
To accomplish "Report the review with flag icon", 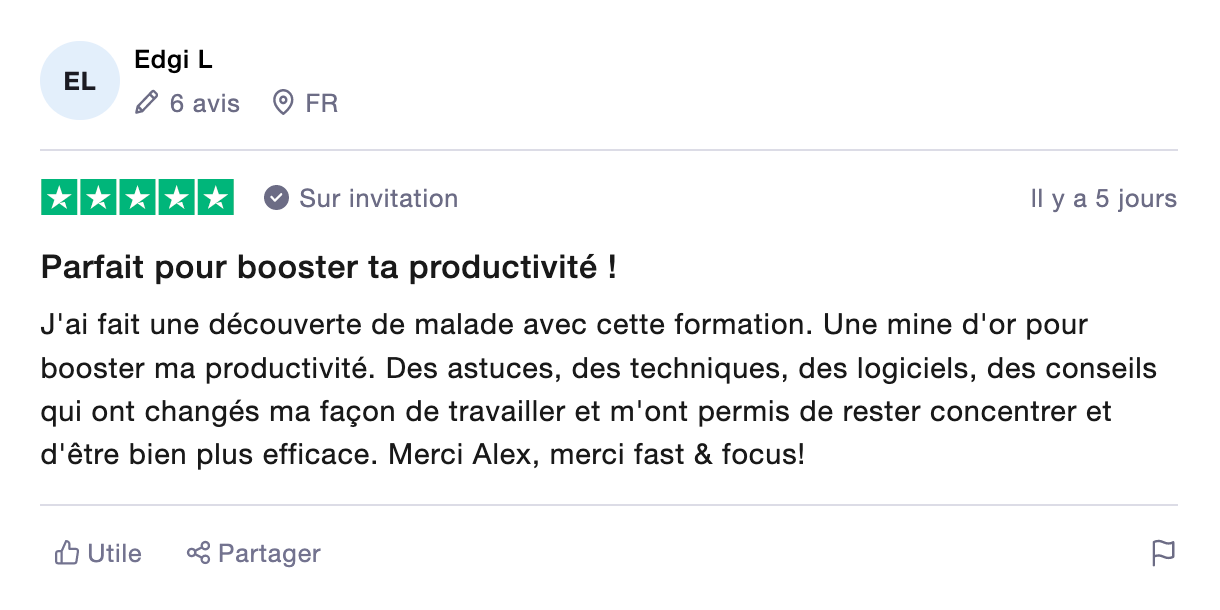I will coord(1163,553).
